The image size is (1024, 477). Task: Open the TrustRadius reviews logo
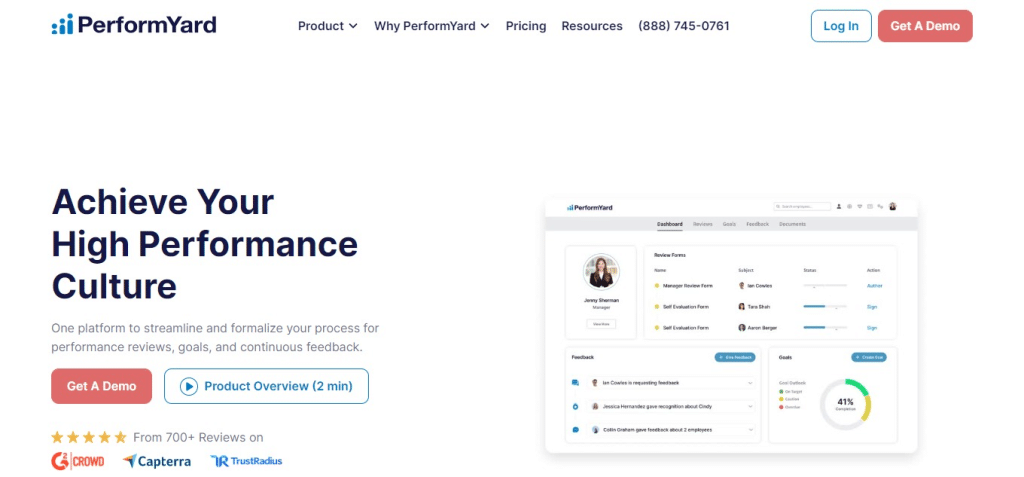coord(246,461)
